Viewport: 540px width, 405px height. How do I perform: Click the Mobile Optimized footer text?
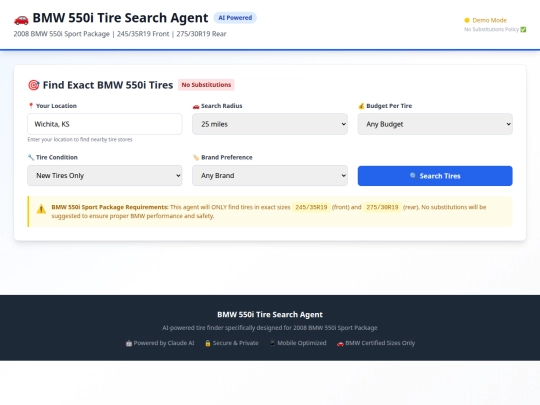(x=302, y=343)
